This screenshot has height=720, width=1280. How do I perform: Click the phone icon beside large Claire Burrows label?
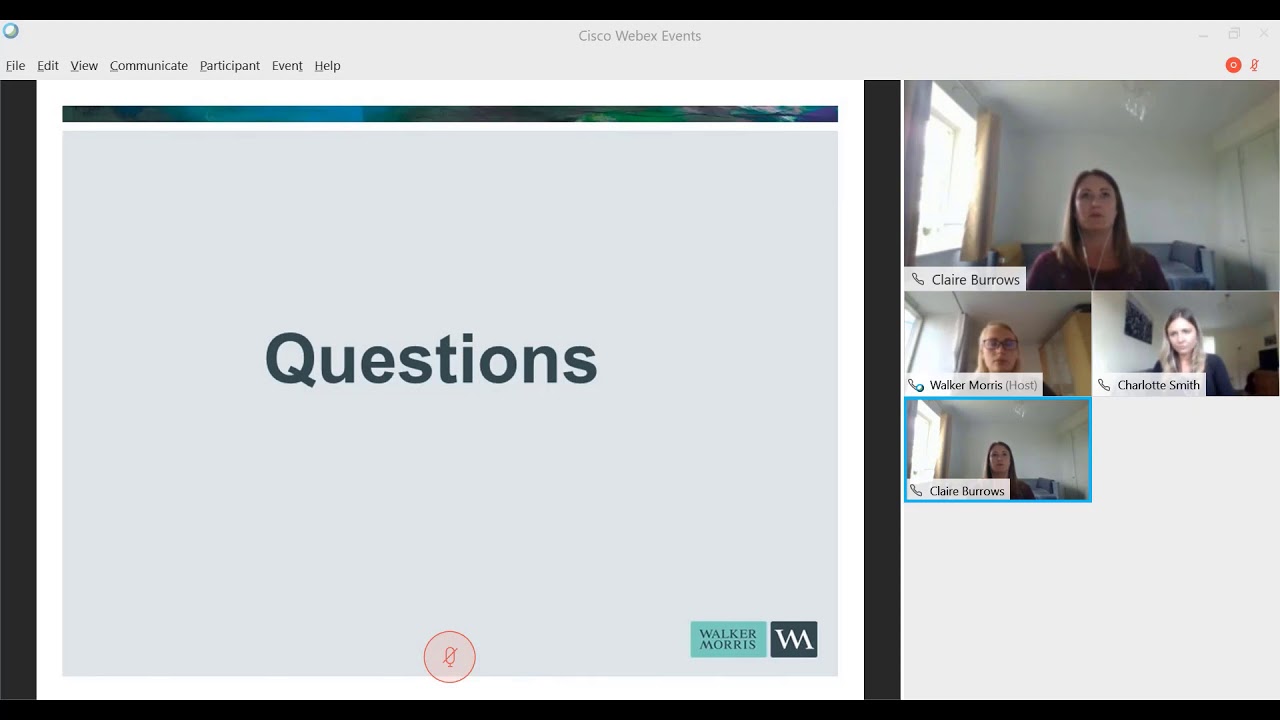918,280
